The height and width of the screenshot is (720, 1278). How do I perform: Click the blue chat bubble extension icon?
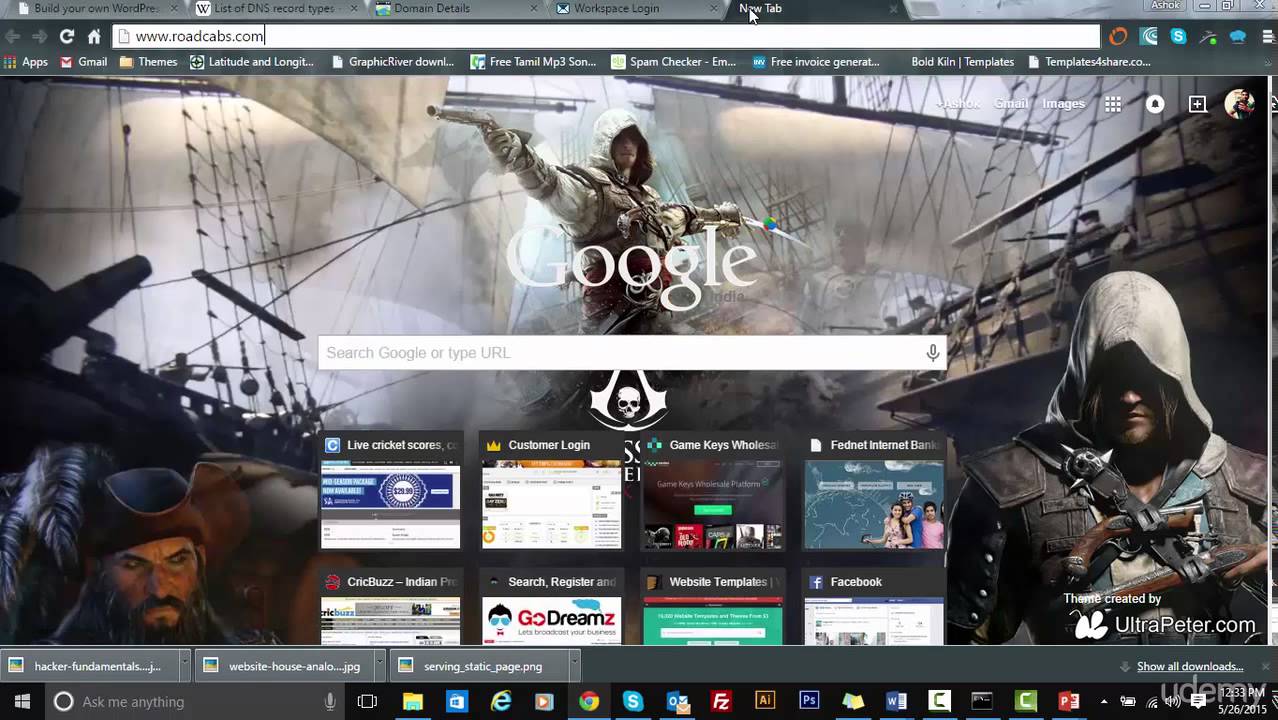pos(1239,37)
